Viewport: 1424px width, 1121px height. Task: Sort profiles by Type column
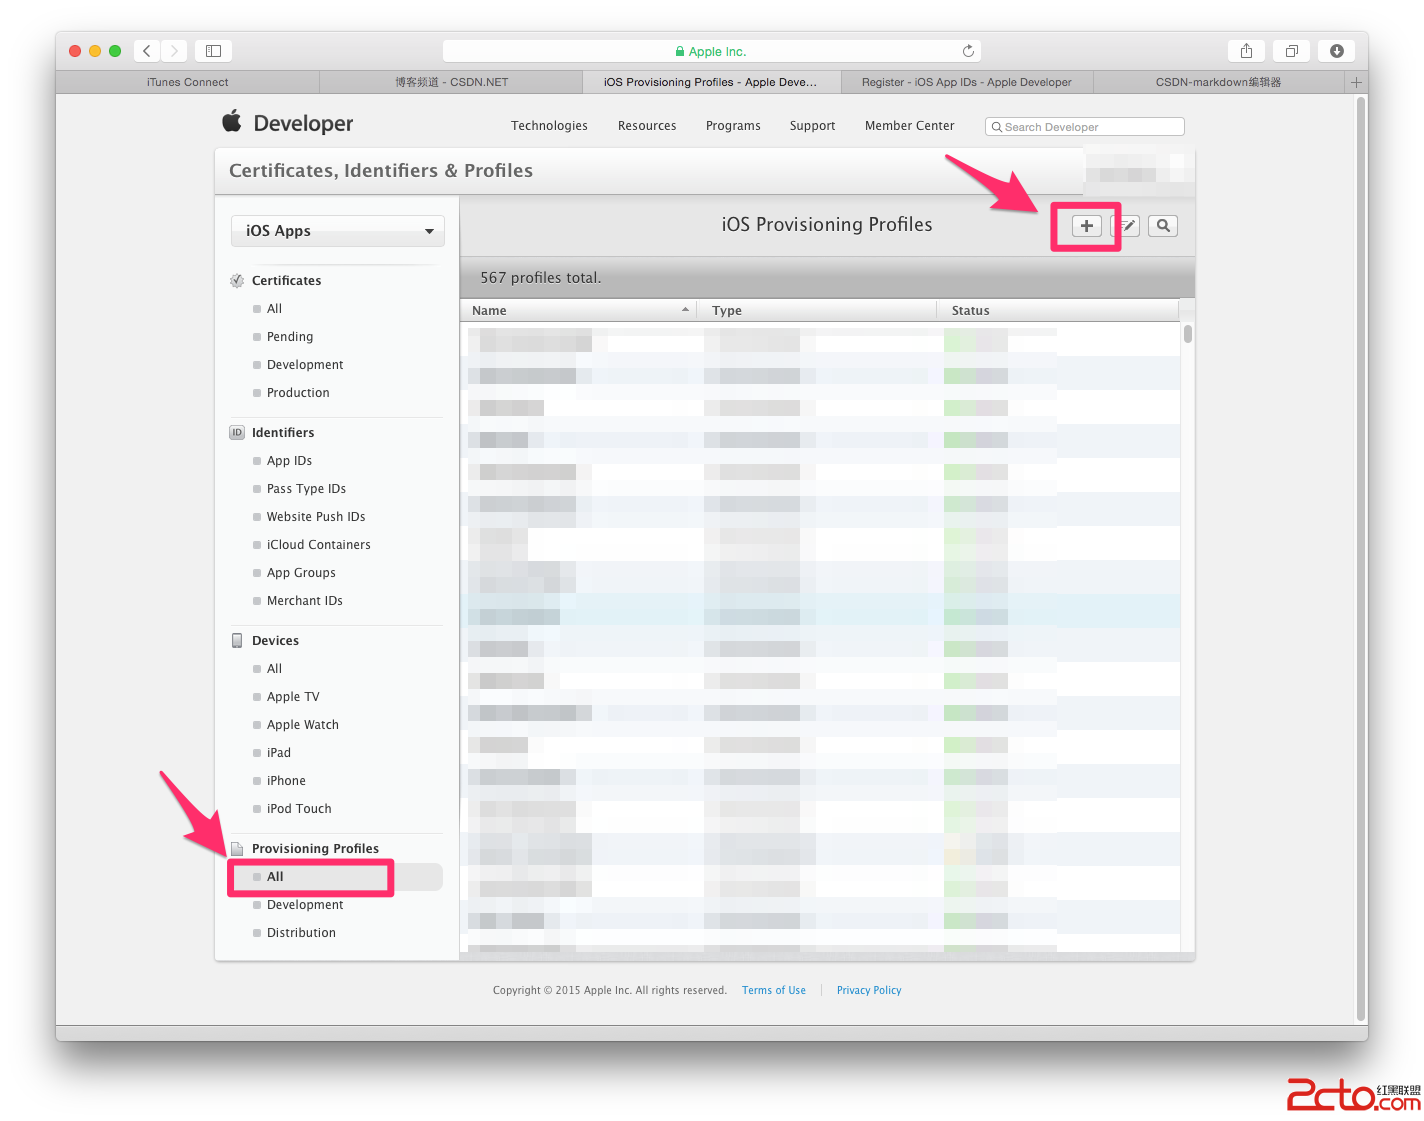[818, 311]
